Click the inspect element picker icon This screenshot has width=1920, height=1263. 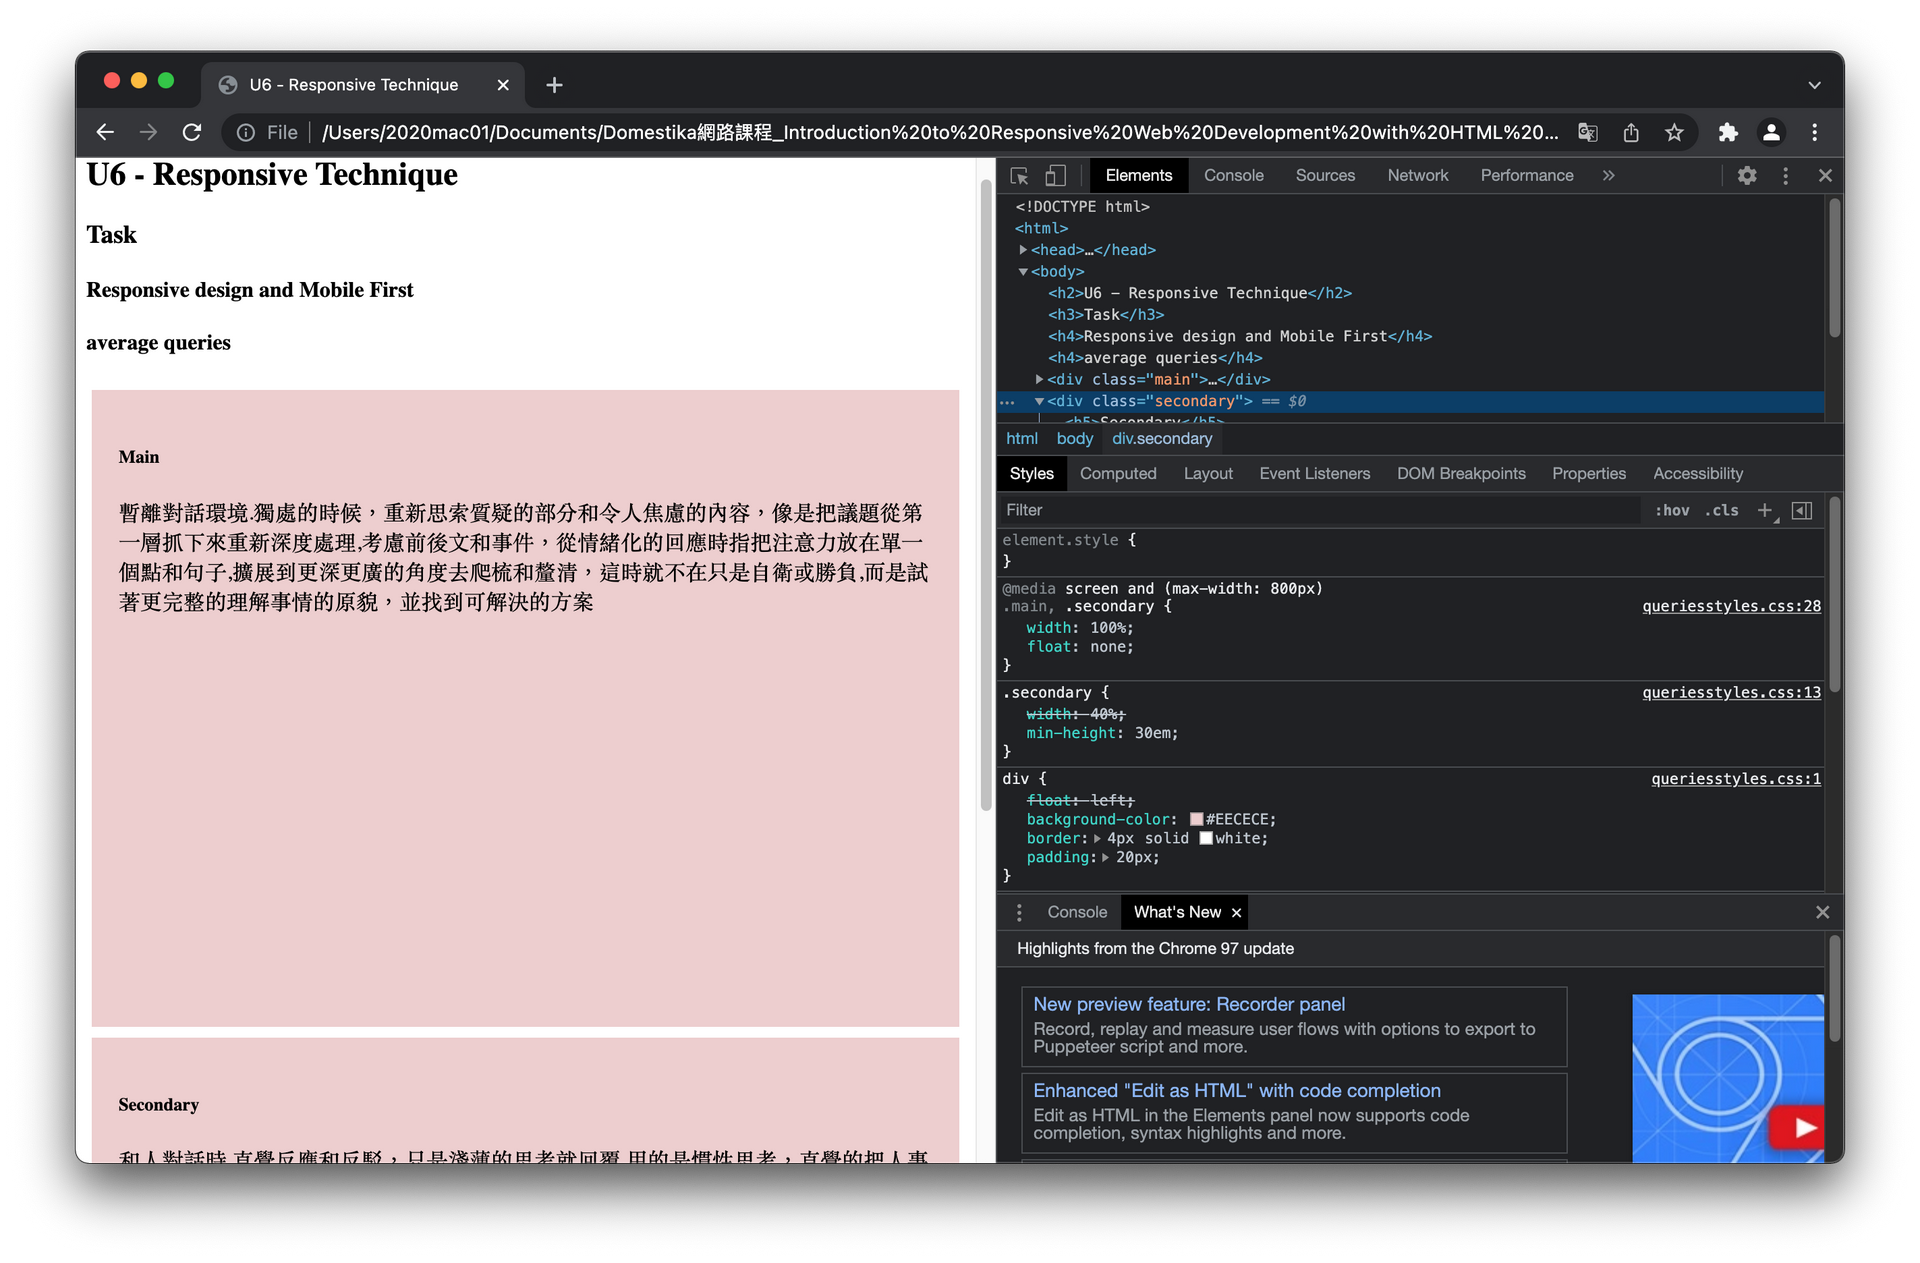1019,176
